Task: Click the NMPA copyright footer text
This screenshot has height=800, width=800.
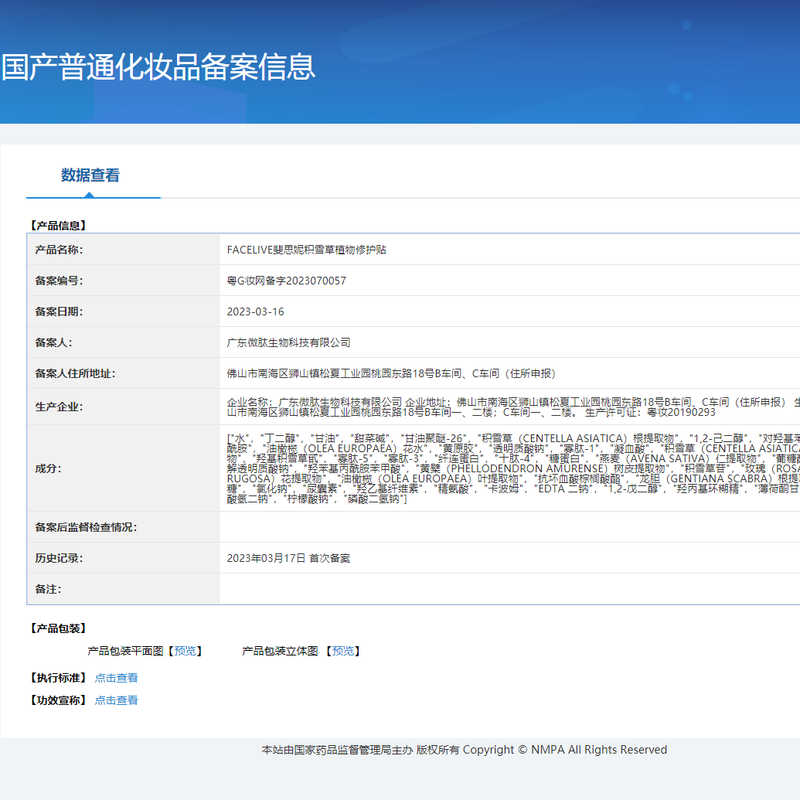Action: coord(464,750)
